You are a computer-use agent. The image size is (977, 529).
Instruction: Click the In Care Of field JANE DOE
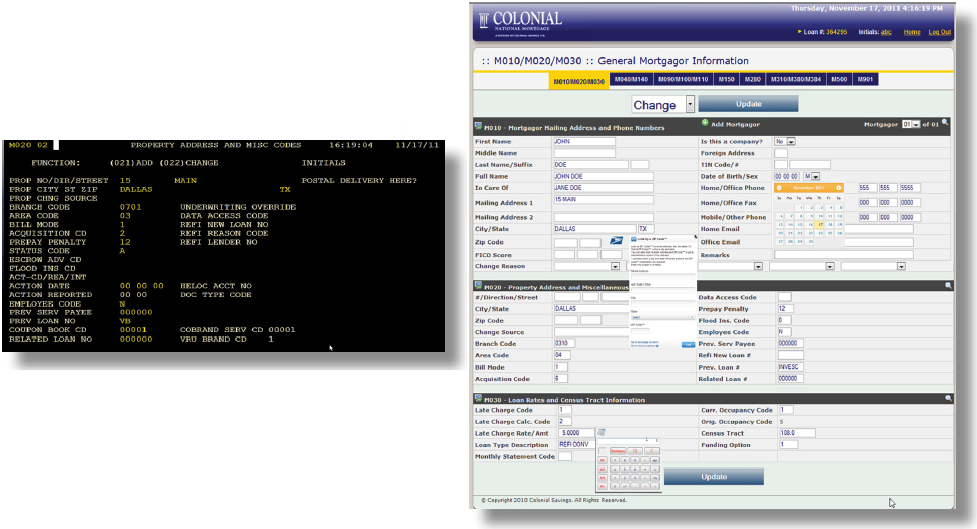(603, 188)
